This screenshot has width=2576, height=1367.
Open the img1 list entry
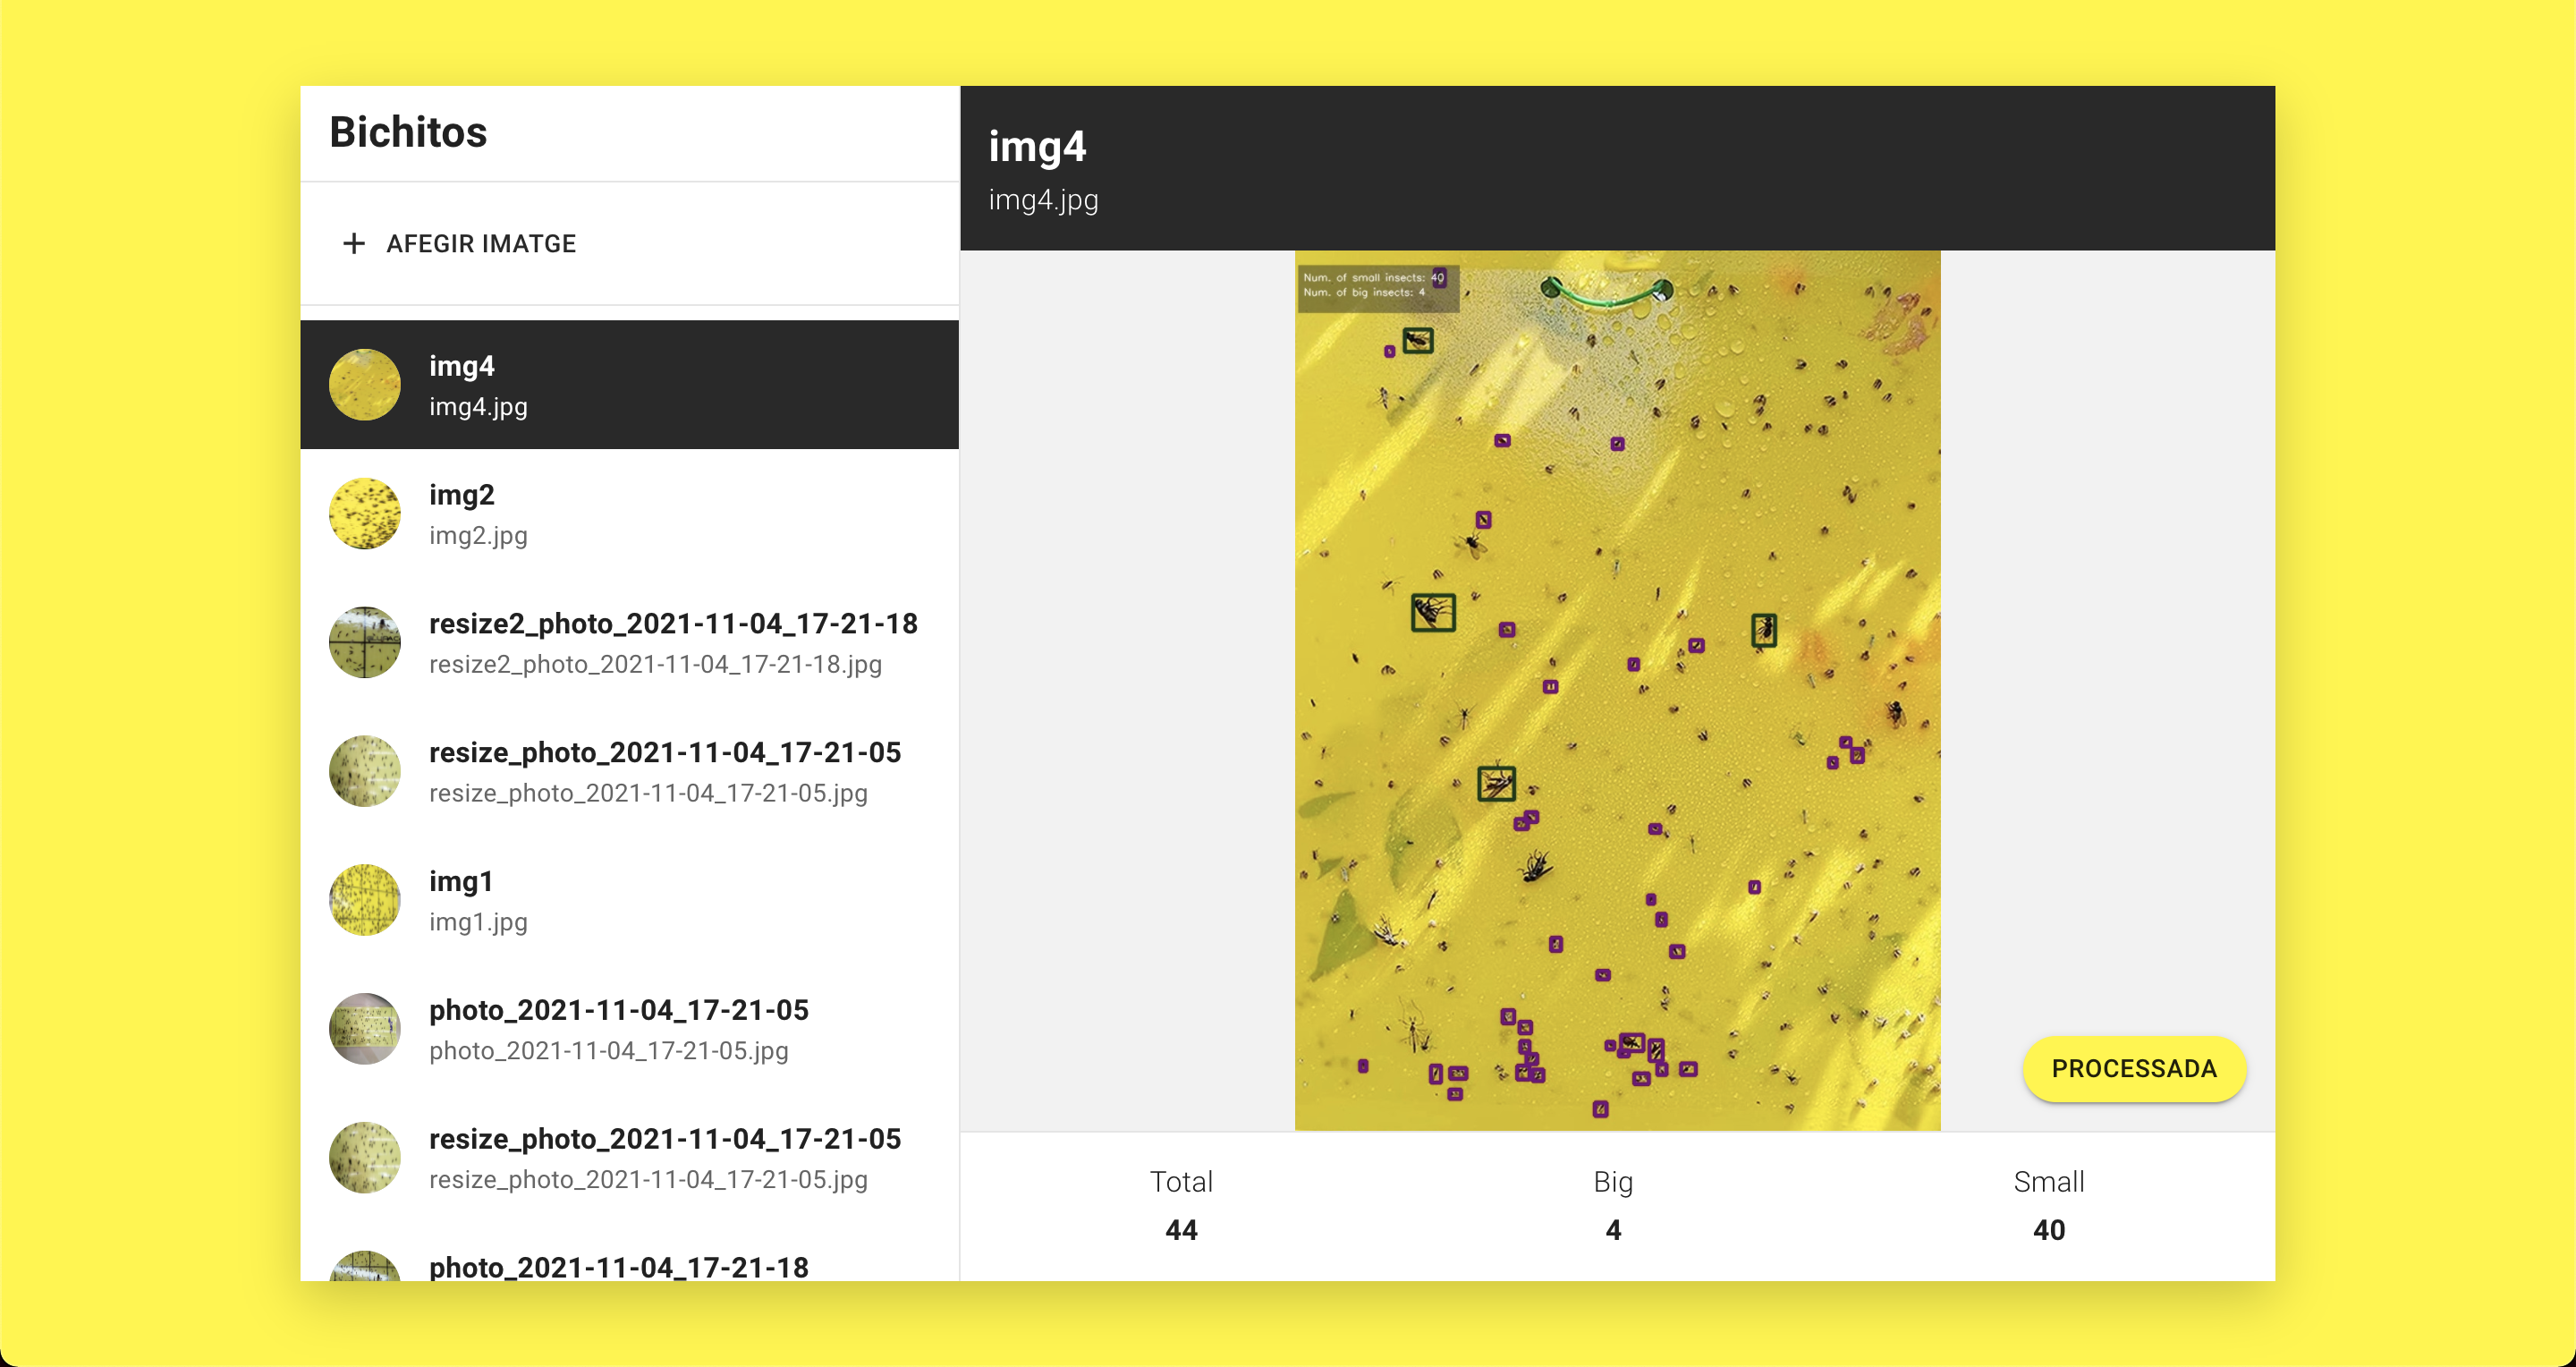pos(460,882)
